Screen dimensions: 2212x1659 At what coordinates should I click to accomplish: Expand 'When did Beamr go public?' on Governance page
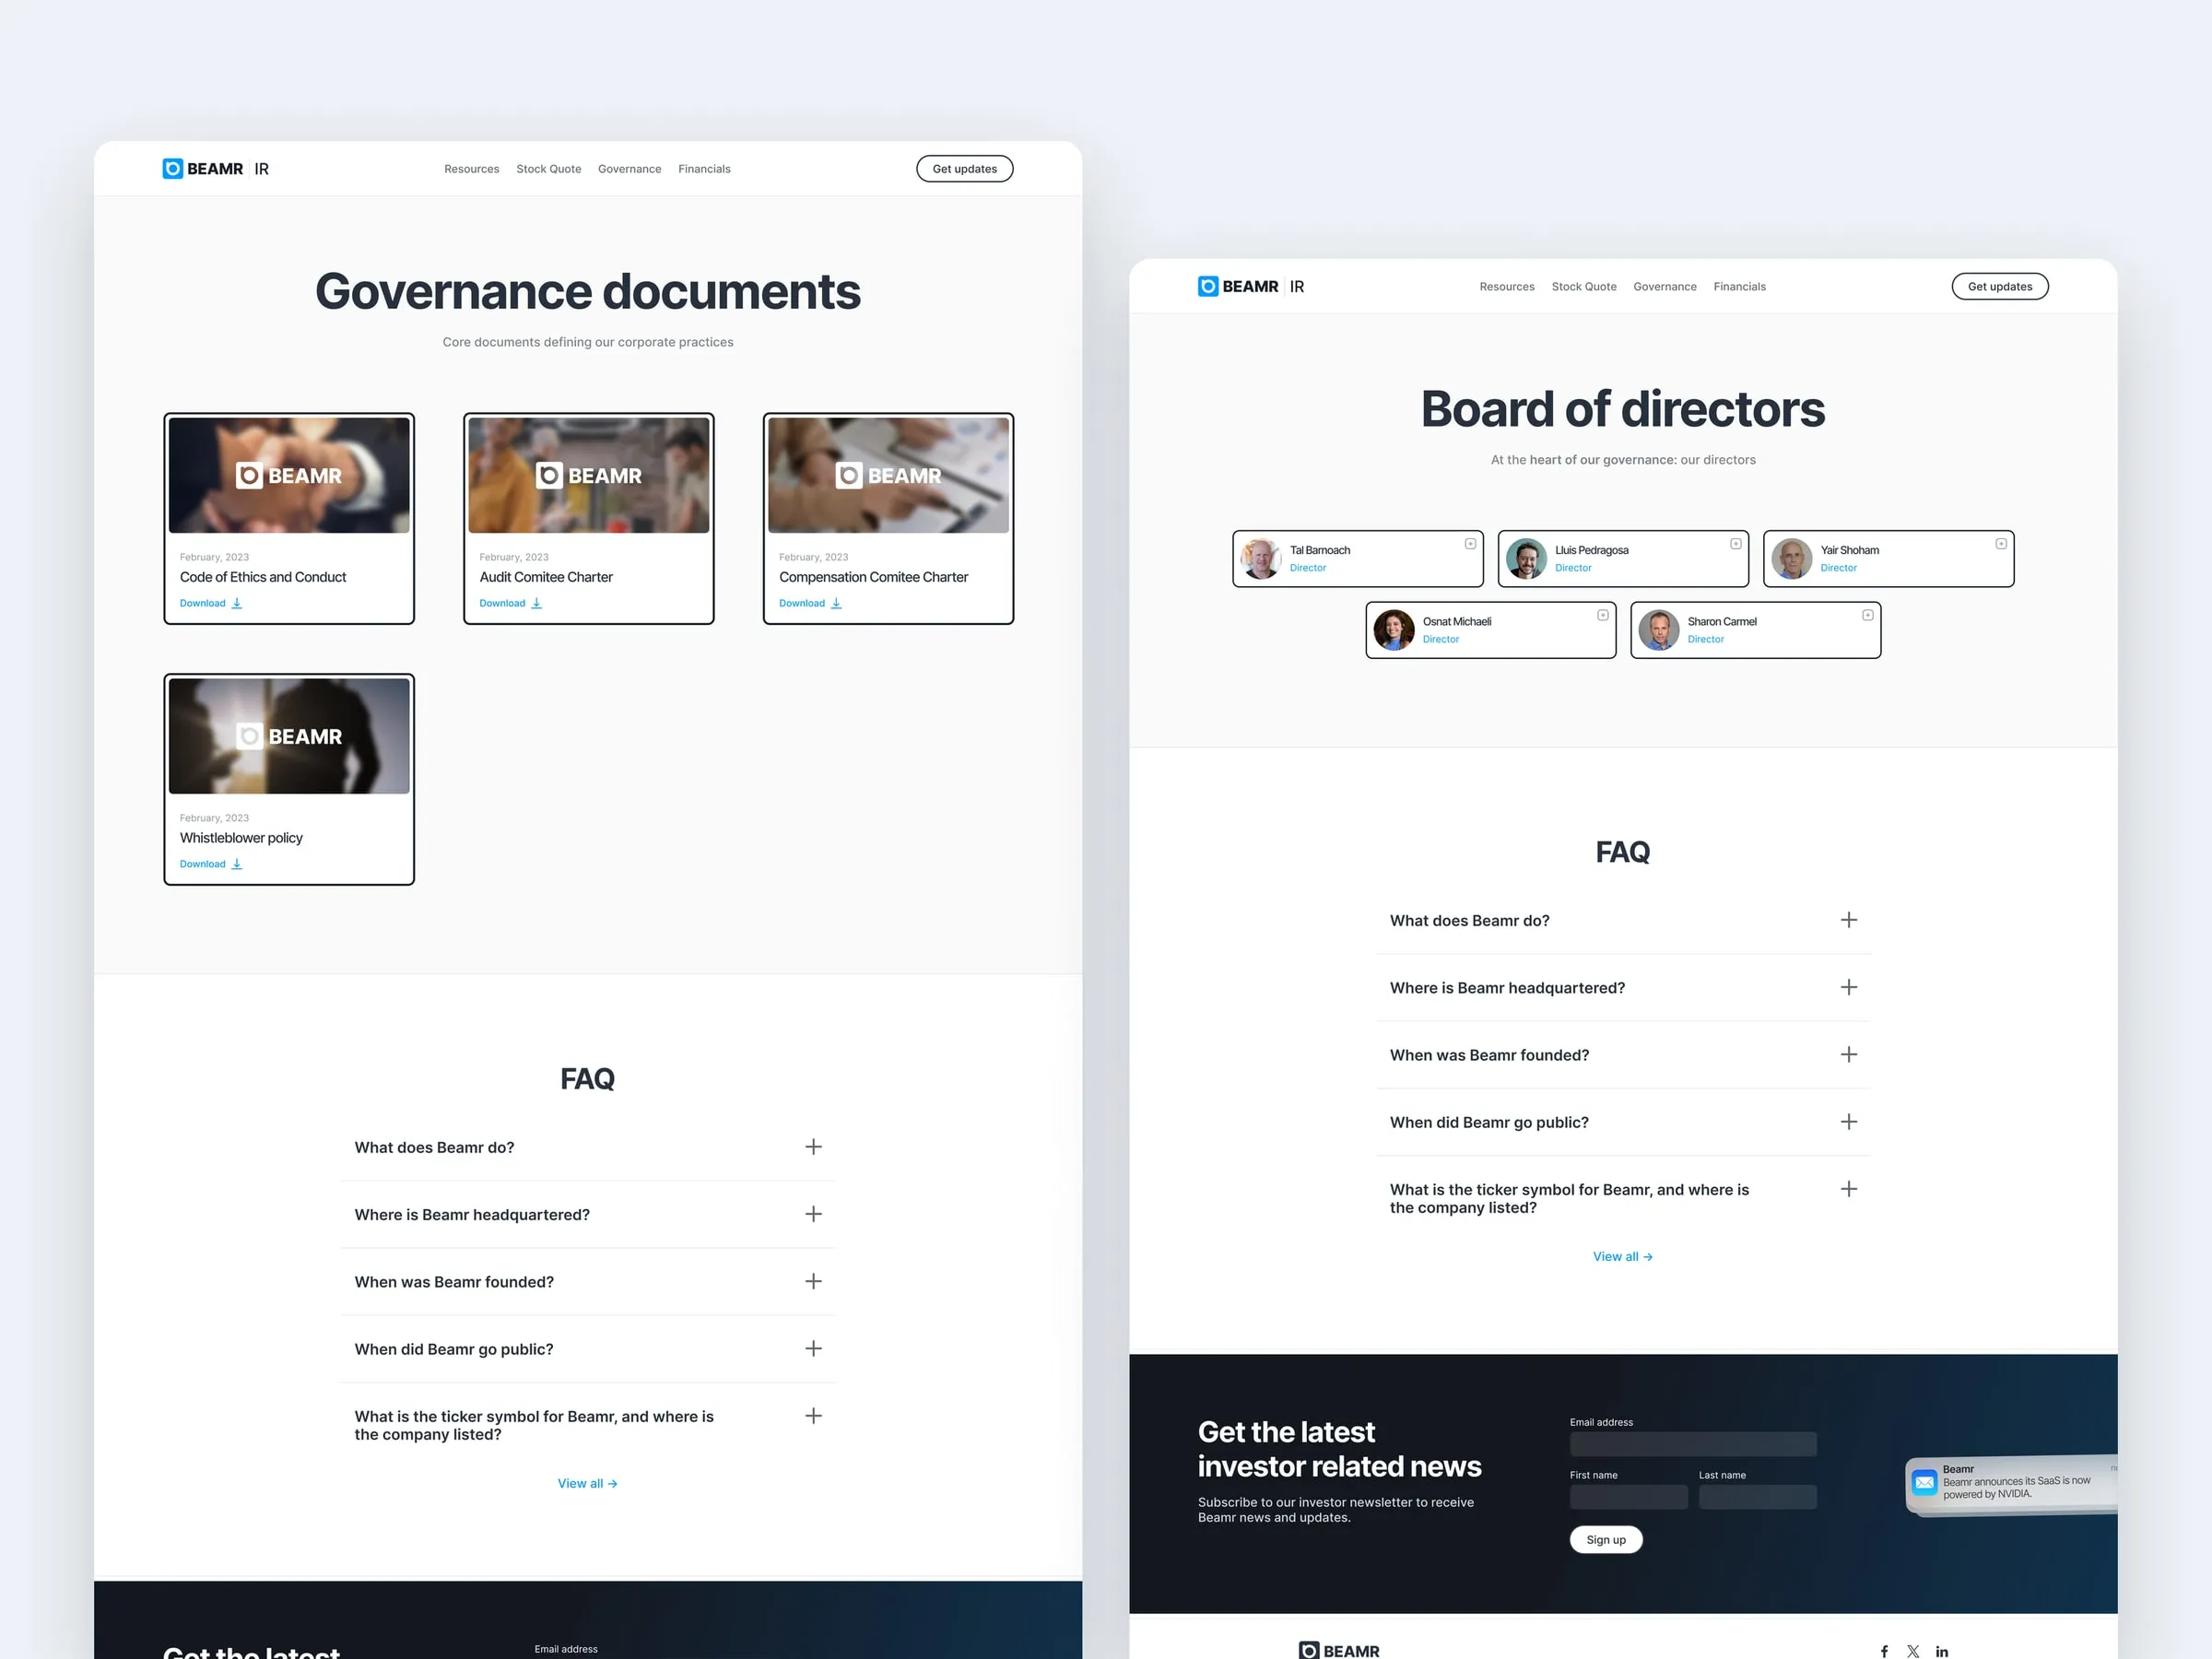[814, 1348]
